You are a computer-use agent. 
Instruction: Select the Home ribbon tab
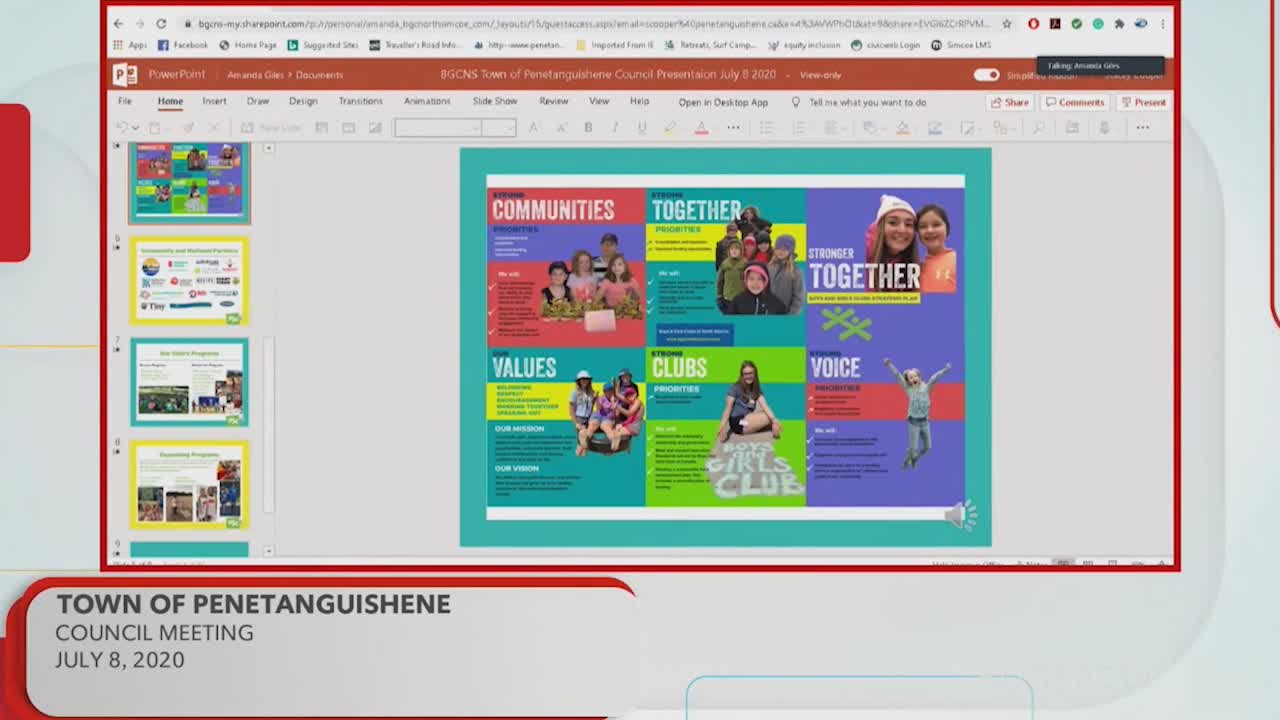pos(170,102)
